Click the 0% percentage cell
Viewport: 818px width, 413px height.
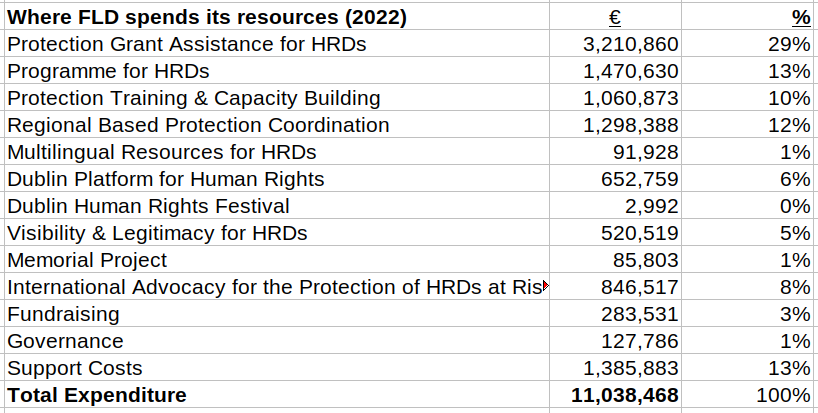tap(794, 206)
